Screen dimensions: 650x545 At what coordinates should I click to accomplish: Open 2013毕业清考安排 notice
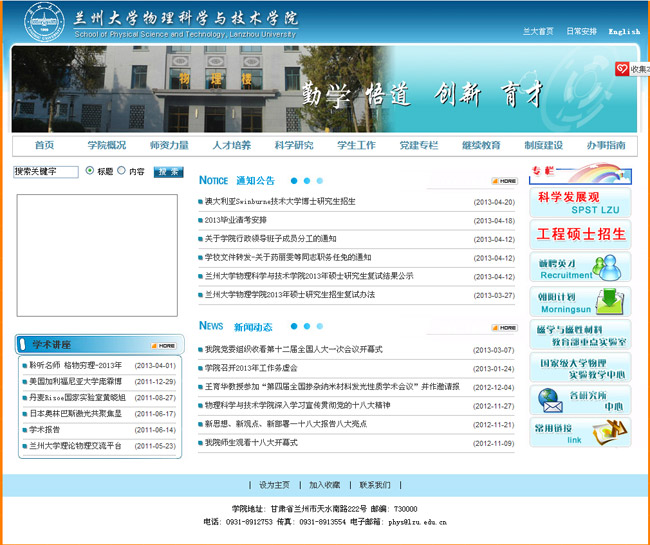click(x=236, y=220)
